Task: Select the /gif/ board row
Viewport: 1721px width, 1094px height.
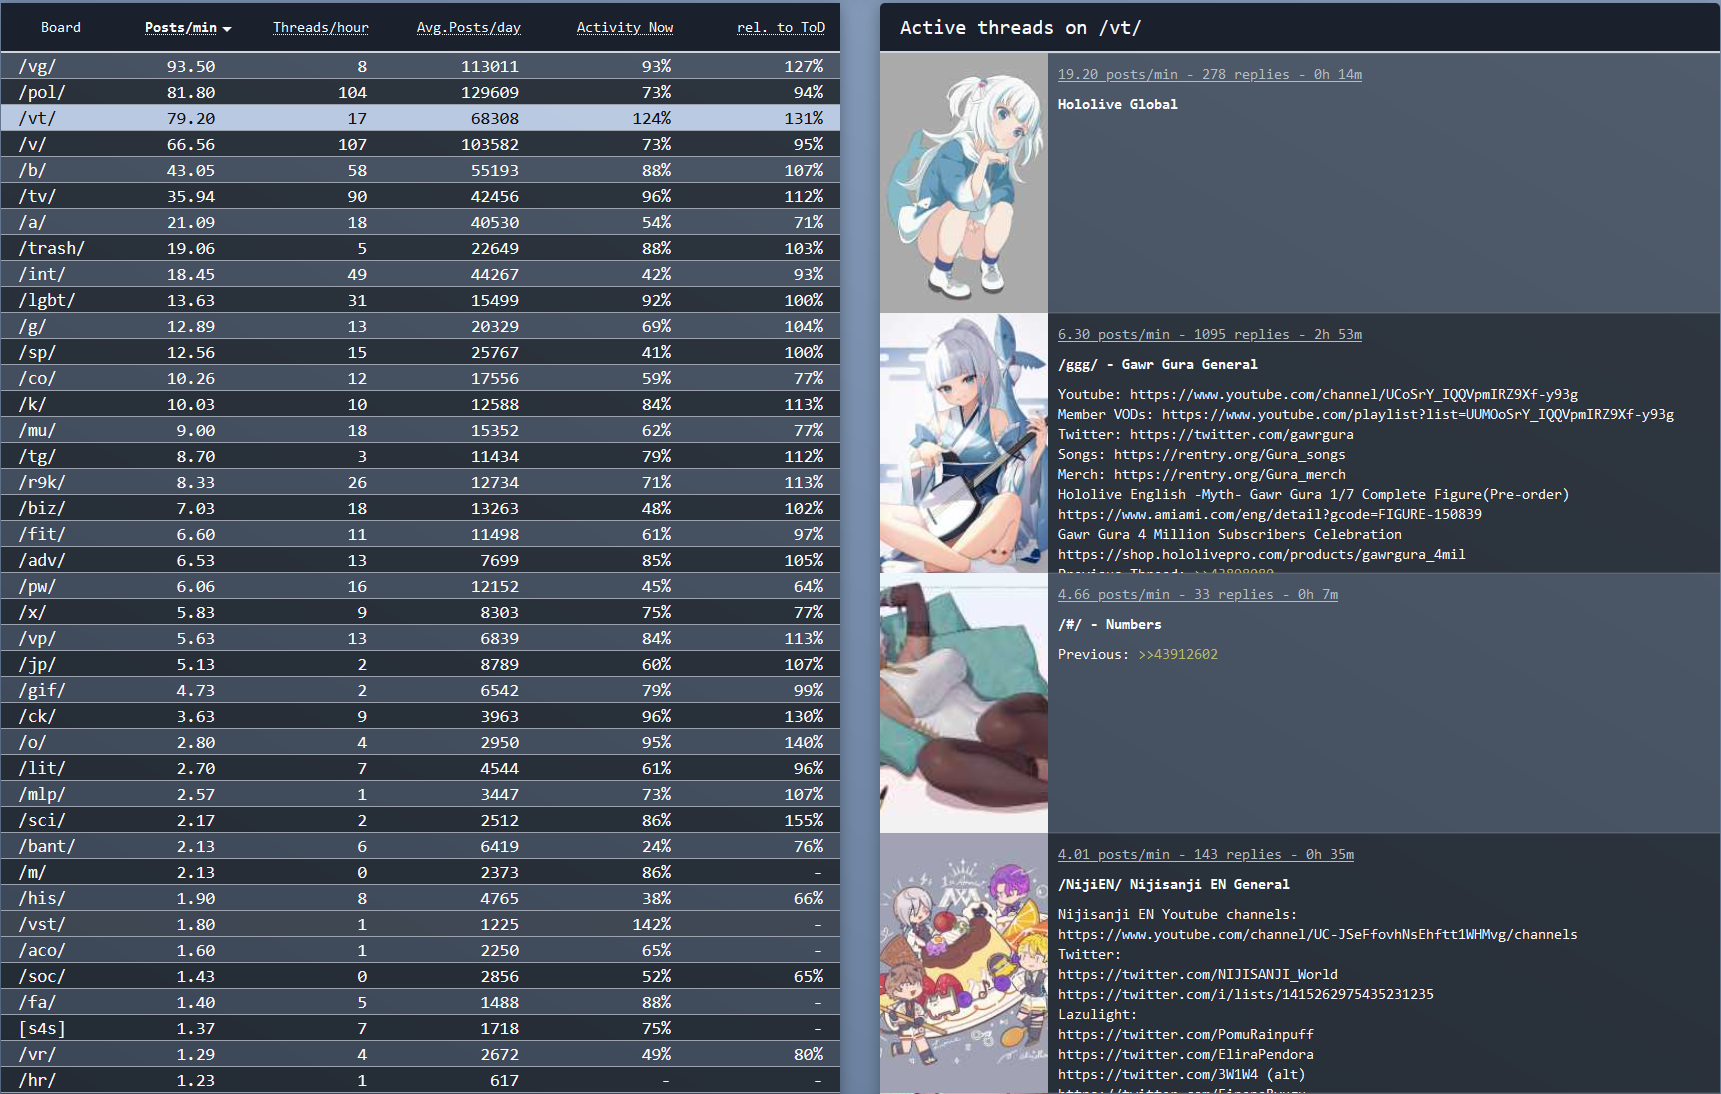Action: click(x=420, y=690)
